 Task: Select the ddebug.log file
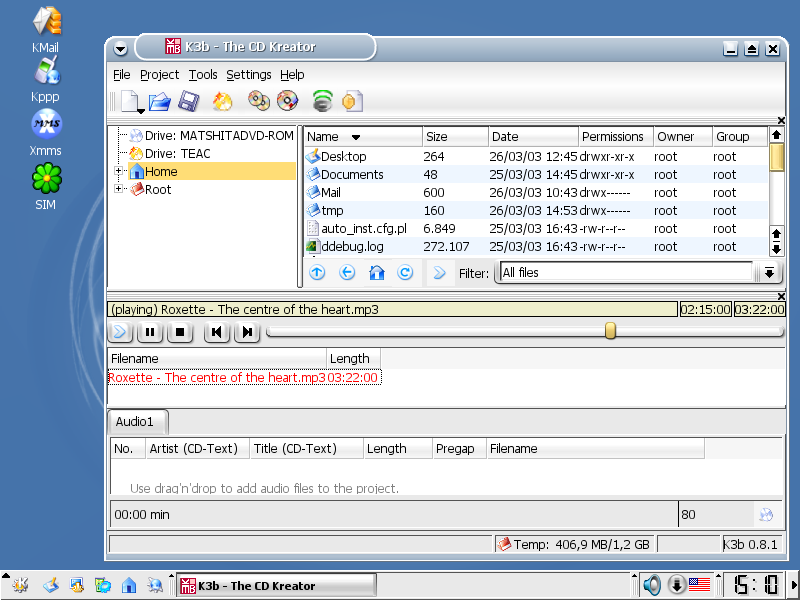click(536, 246)
